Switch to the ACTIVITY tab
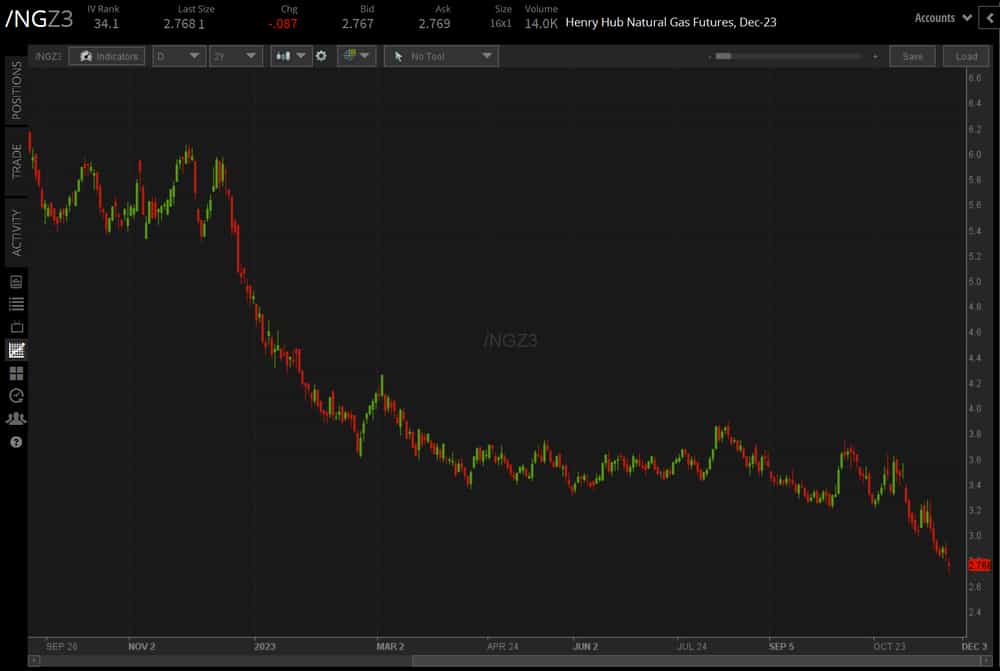Viewport: 1000px width, 671px height. click(x=16, y=232)
